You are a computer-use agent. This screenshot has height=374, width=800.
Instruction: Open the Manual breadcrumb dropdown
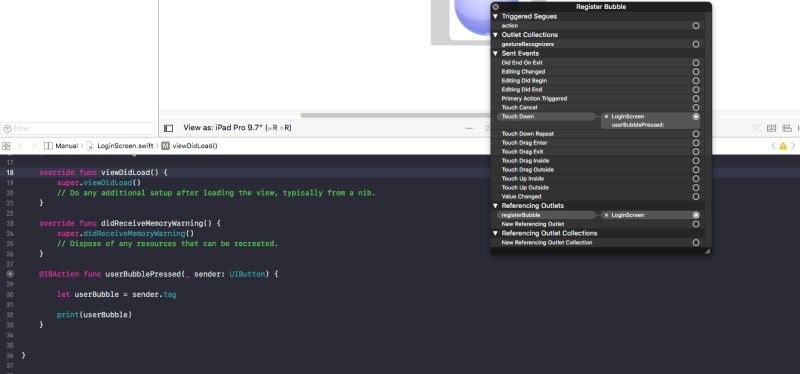click(x=61, y=146)
